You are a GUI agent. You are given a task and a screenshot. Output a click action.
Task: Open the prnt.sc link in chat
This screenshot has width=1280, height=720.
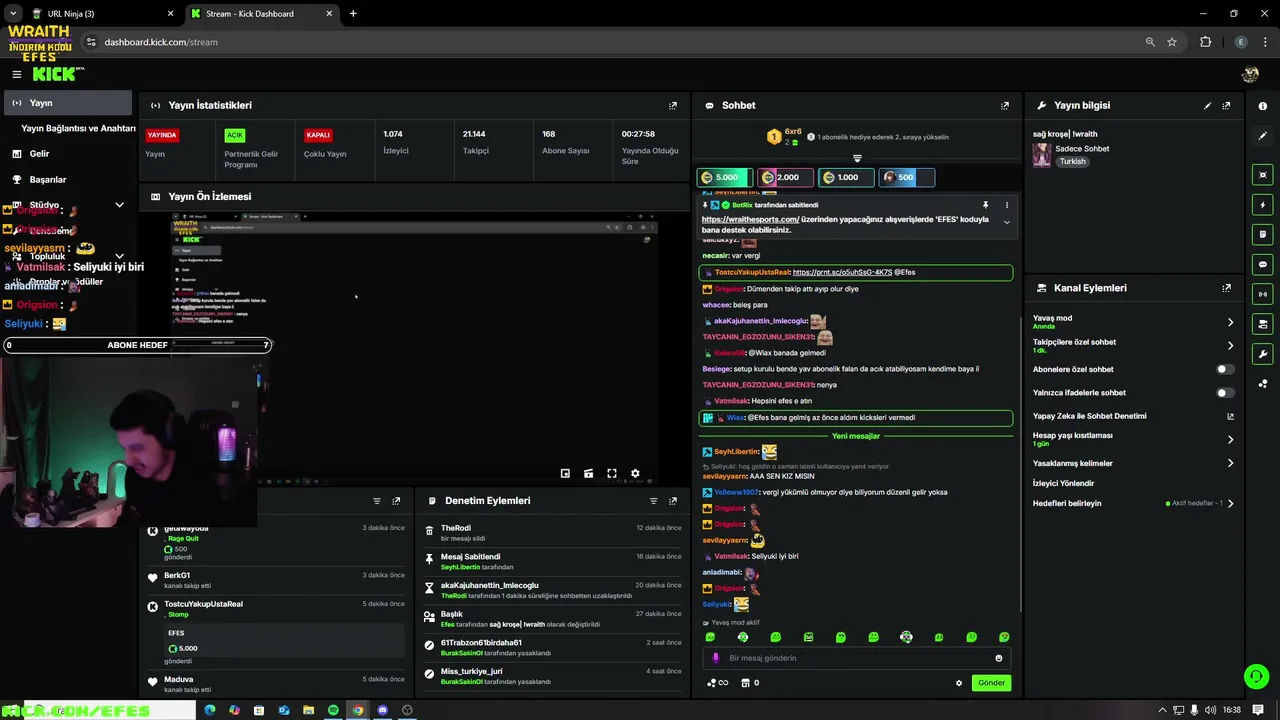coord(842,272)
